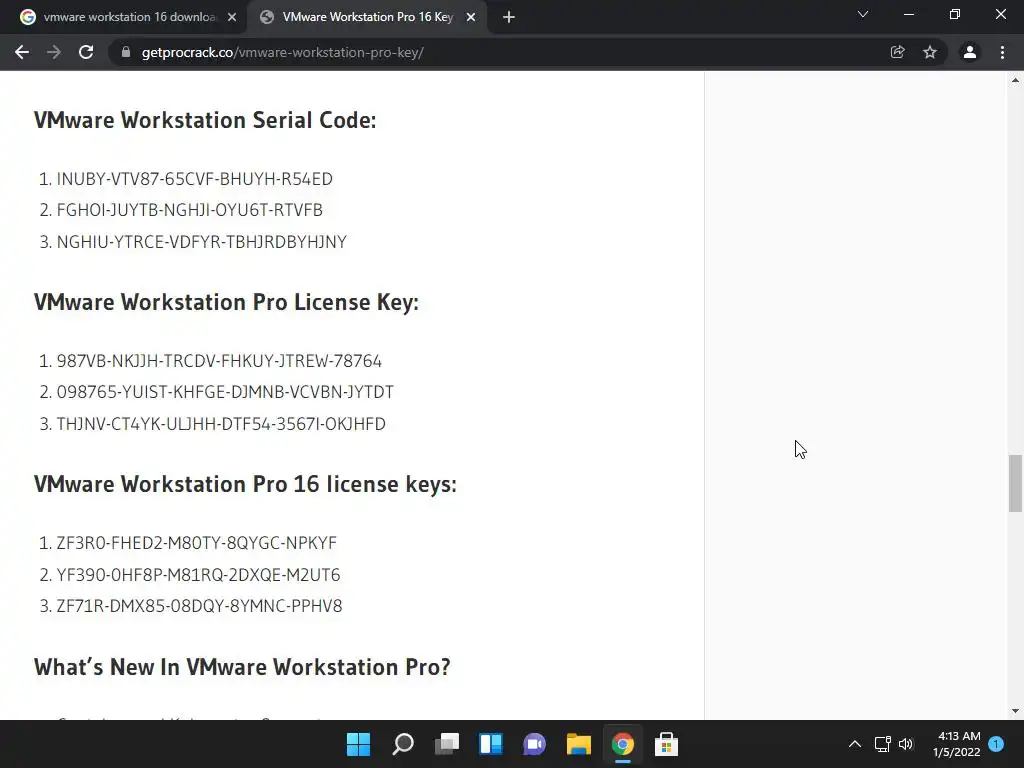Go back to the previous page
The width and height of the screenshot is (1024, 768).
pos(22,52)
